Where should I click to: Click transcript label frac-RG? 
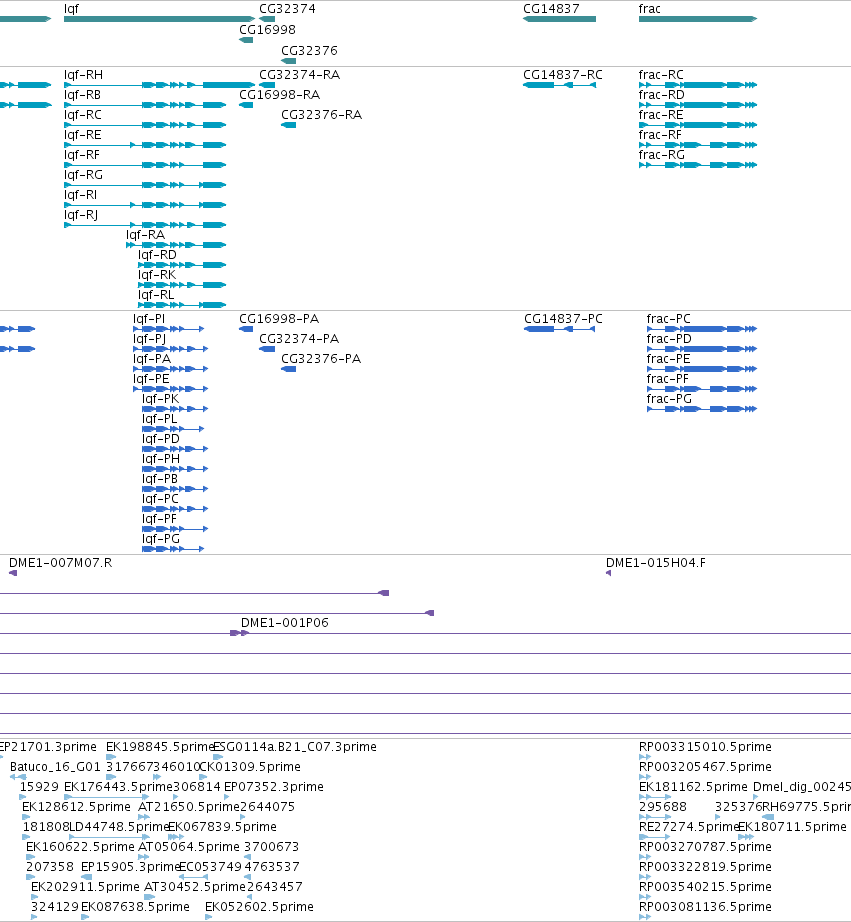point(662,155)
